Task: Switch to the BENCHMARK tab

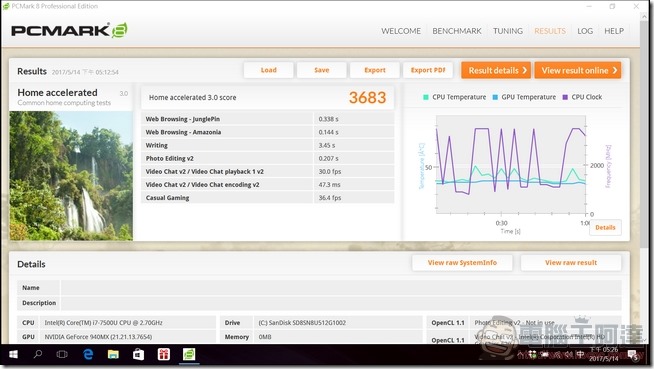Action: (x=457, y=31)
